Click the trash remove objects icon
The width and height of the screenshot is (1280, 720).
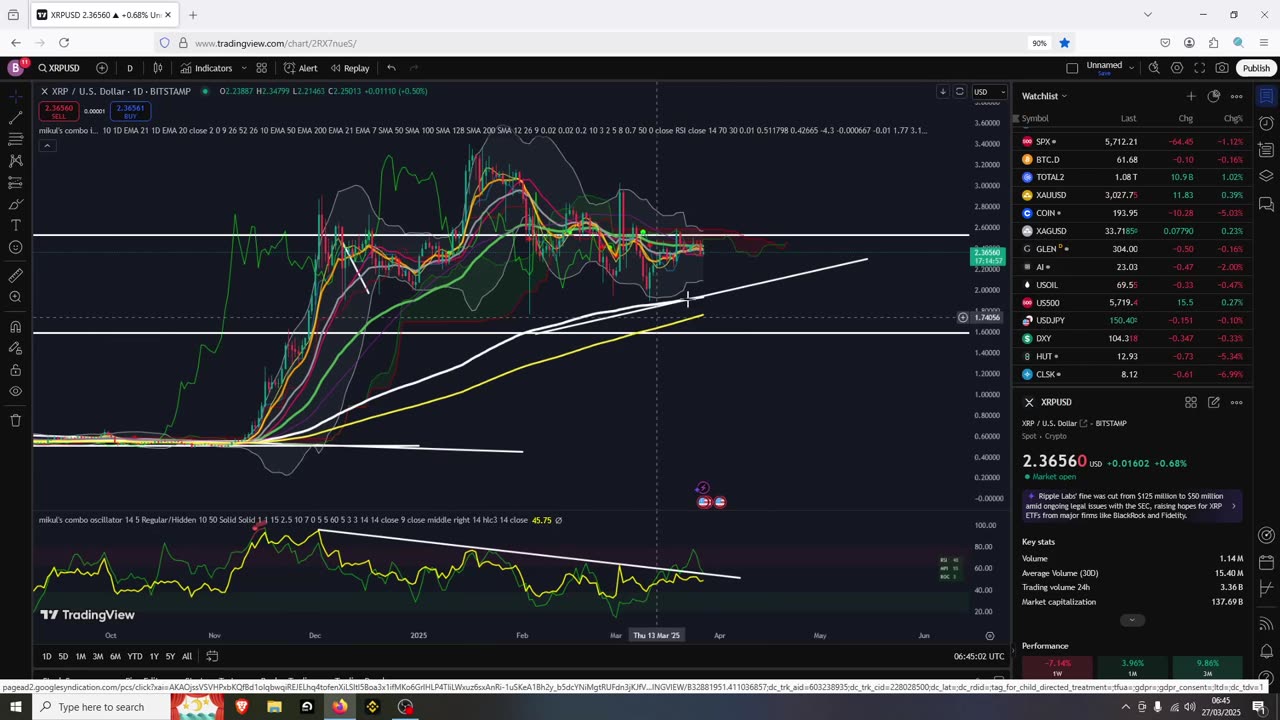[x=15, y=420]
